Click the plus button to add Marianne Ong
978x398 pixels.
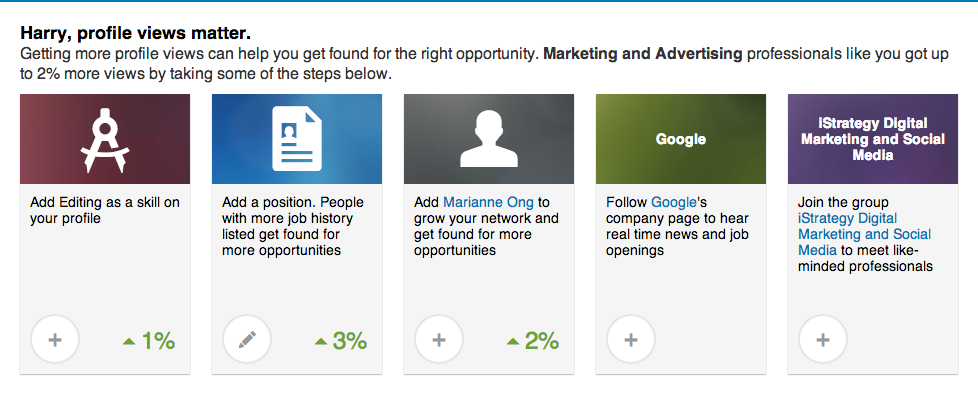pos(439,340)
